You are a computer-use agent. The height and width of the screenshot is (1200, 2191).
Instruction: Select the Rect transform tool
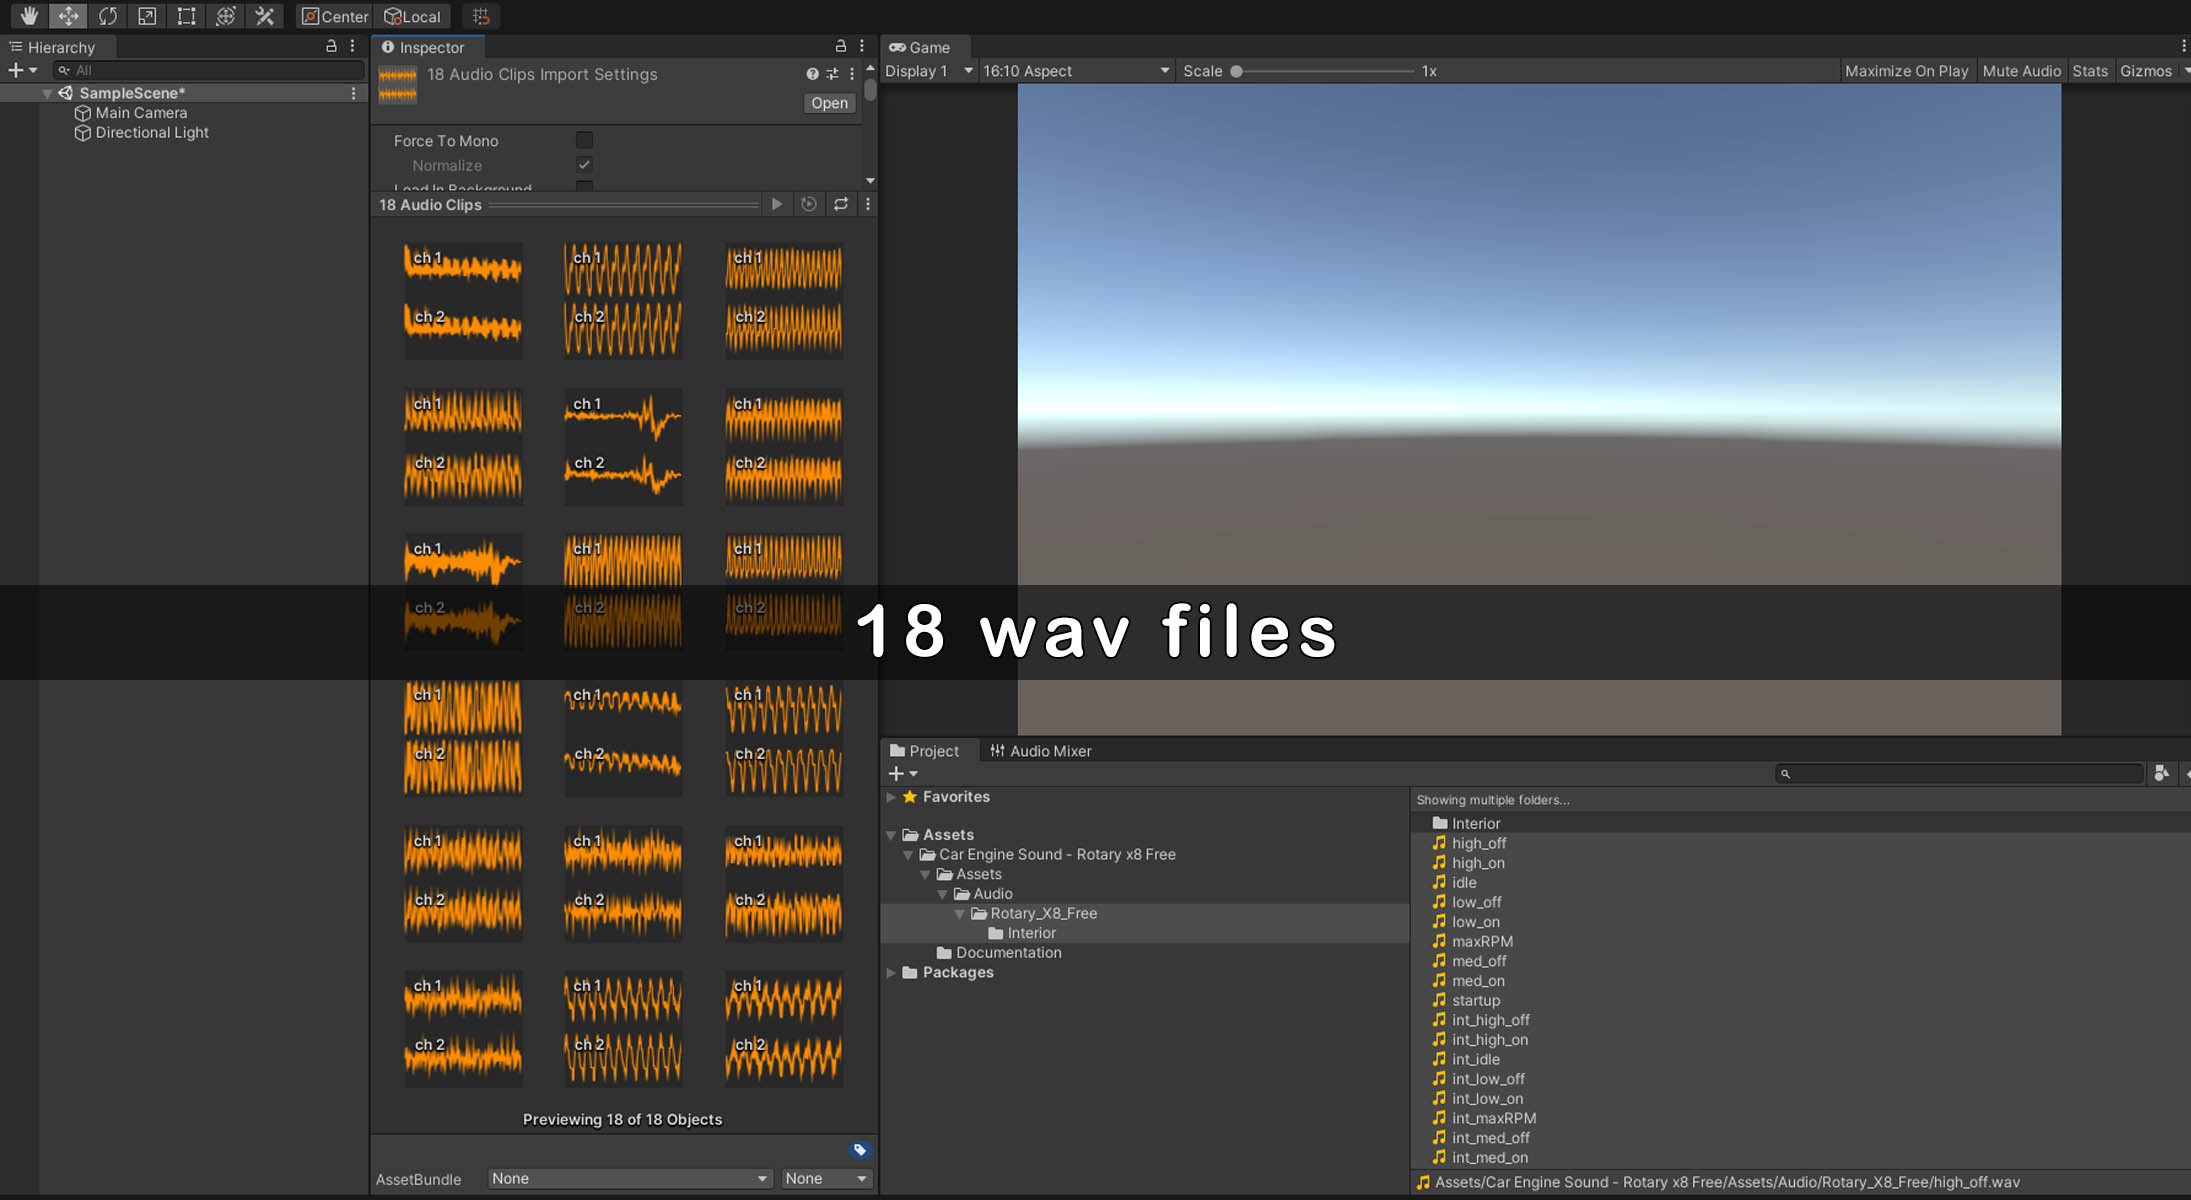pos(186,16)
